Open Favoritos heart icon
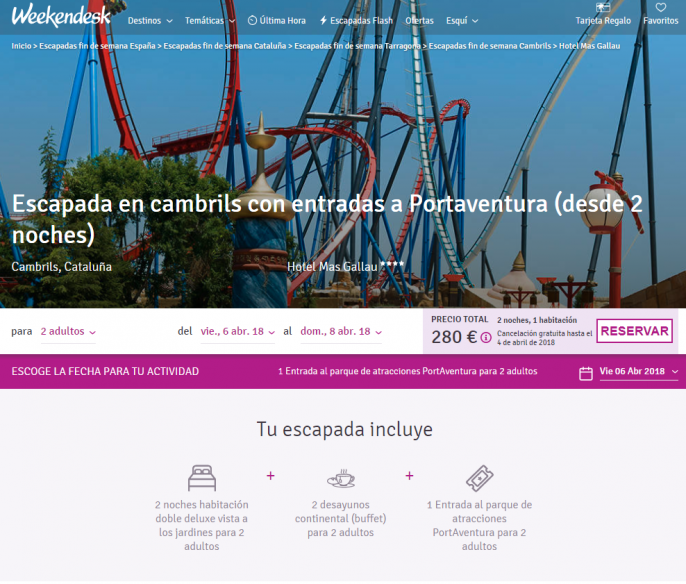Image resolution: width=686 pixels, height=584 pixels. click(660, 8)
